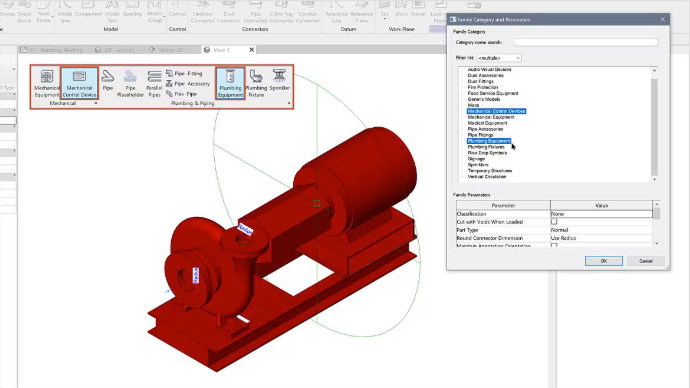Click the category list scroll down arrow
The image size is (690, 388).
pos(654,179)
